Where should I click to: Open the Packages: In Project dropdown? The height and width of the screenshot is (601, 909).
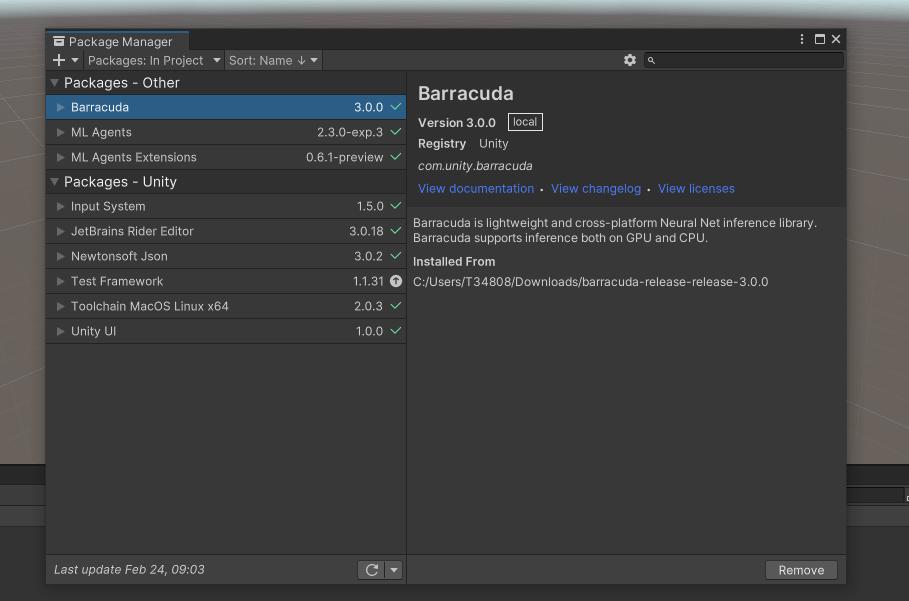click(x=154, y=60)
